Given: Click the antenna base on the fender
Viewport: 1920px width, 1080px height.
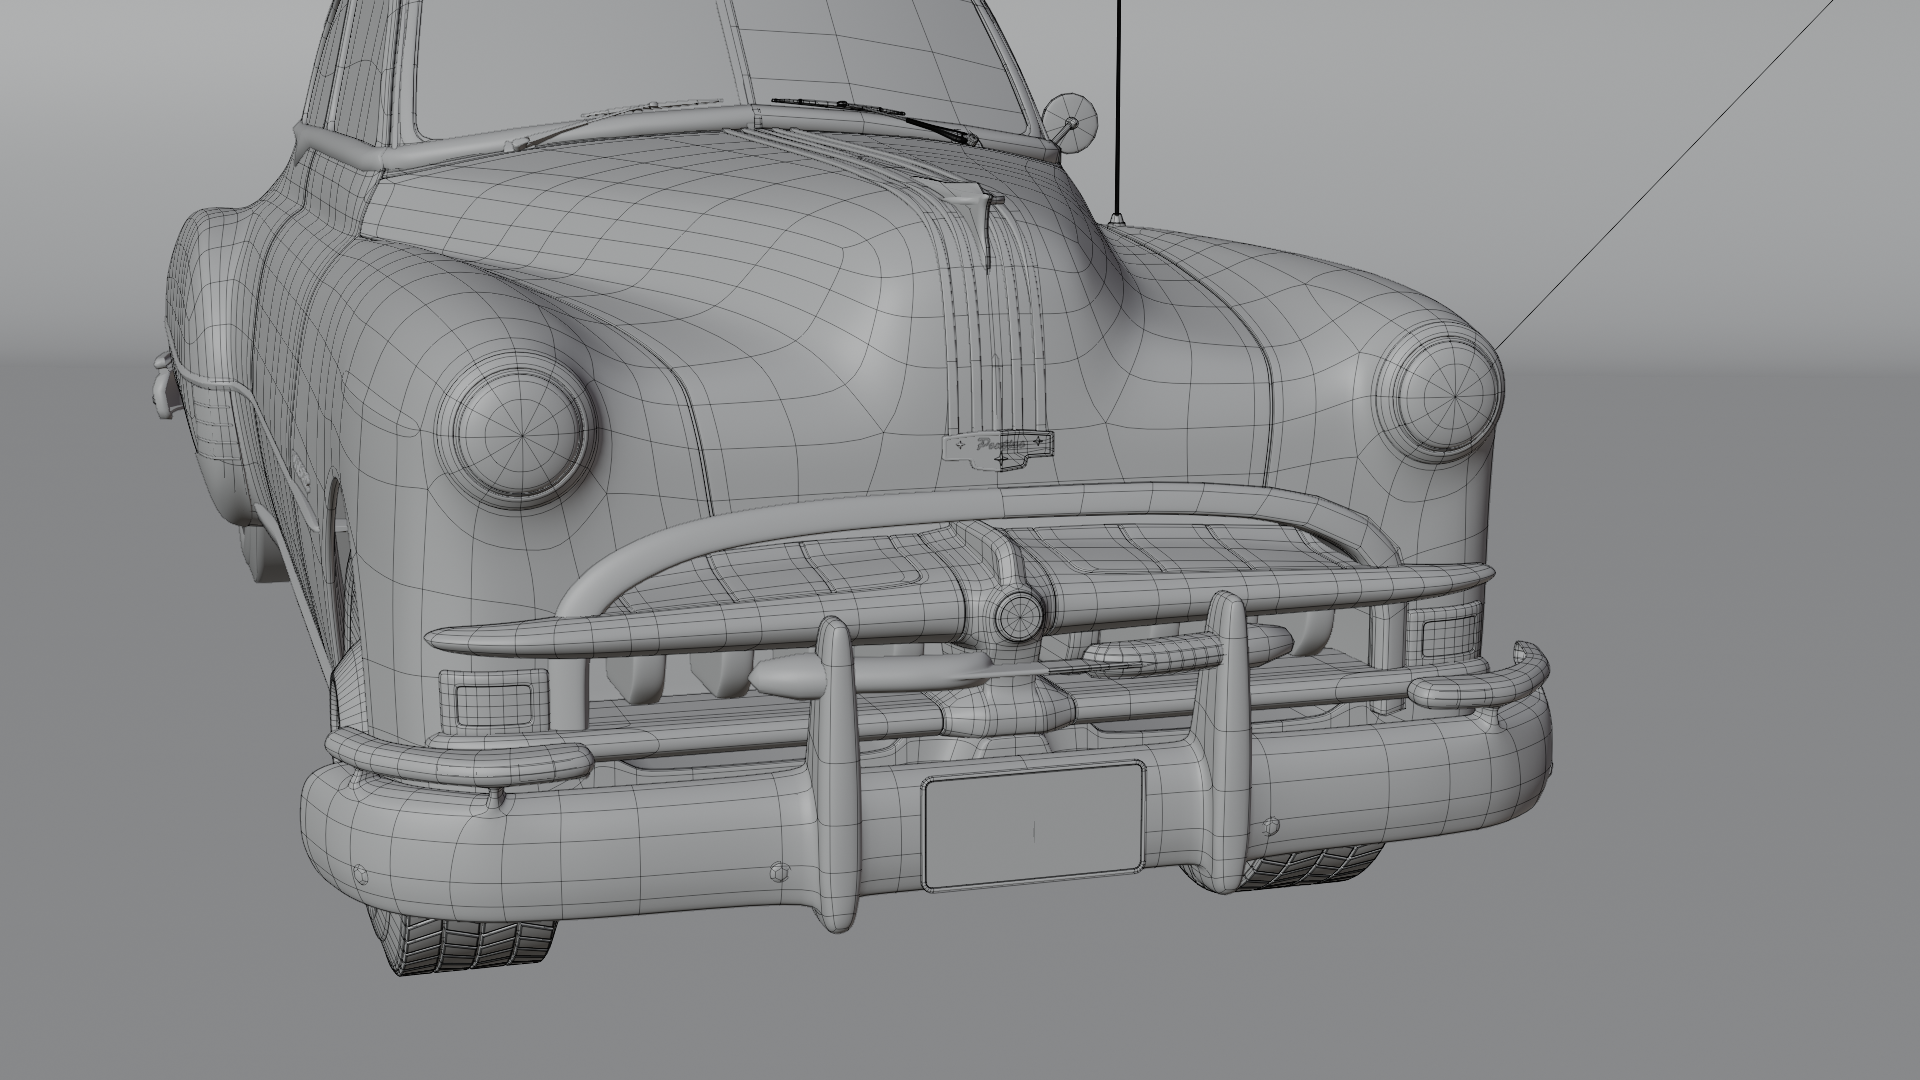Looking at the screenshot, I should [1117, 219].
